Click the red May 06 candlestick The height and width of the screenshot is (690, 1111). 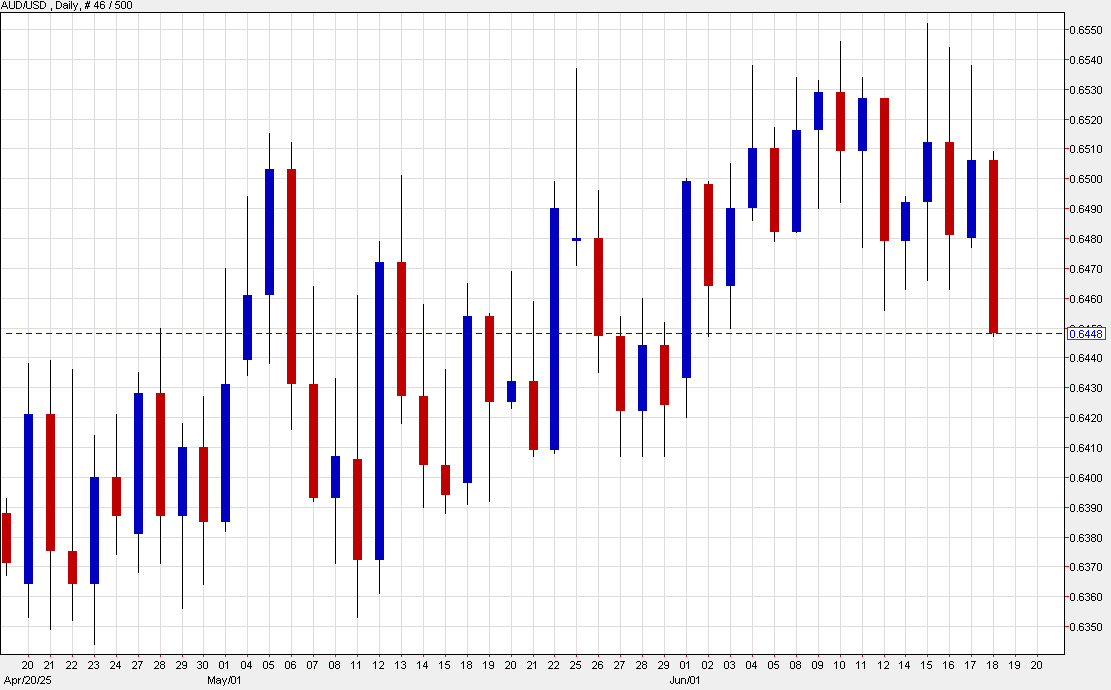[292, 276]
